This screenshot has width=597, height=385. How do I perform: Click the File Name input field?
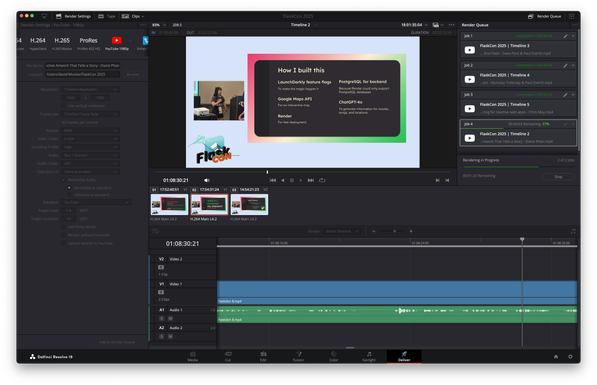83,65
